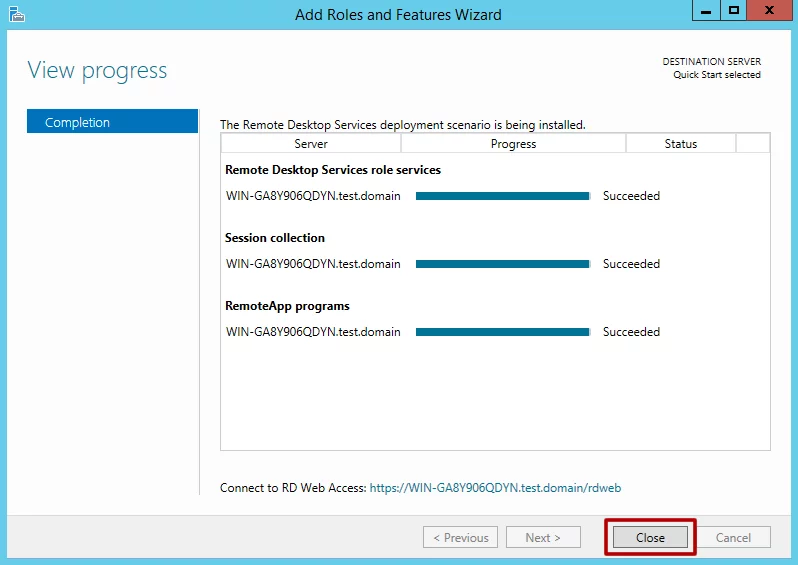
Task: Click the Session collection progress bar
Action: coord(502,264)
